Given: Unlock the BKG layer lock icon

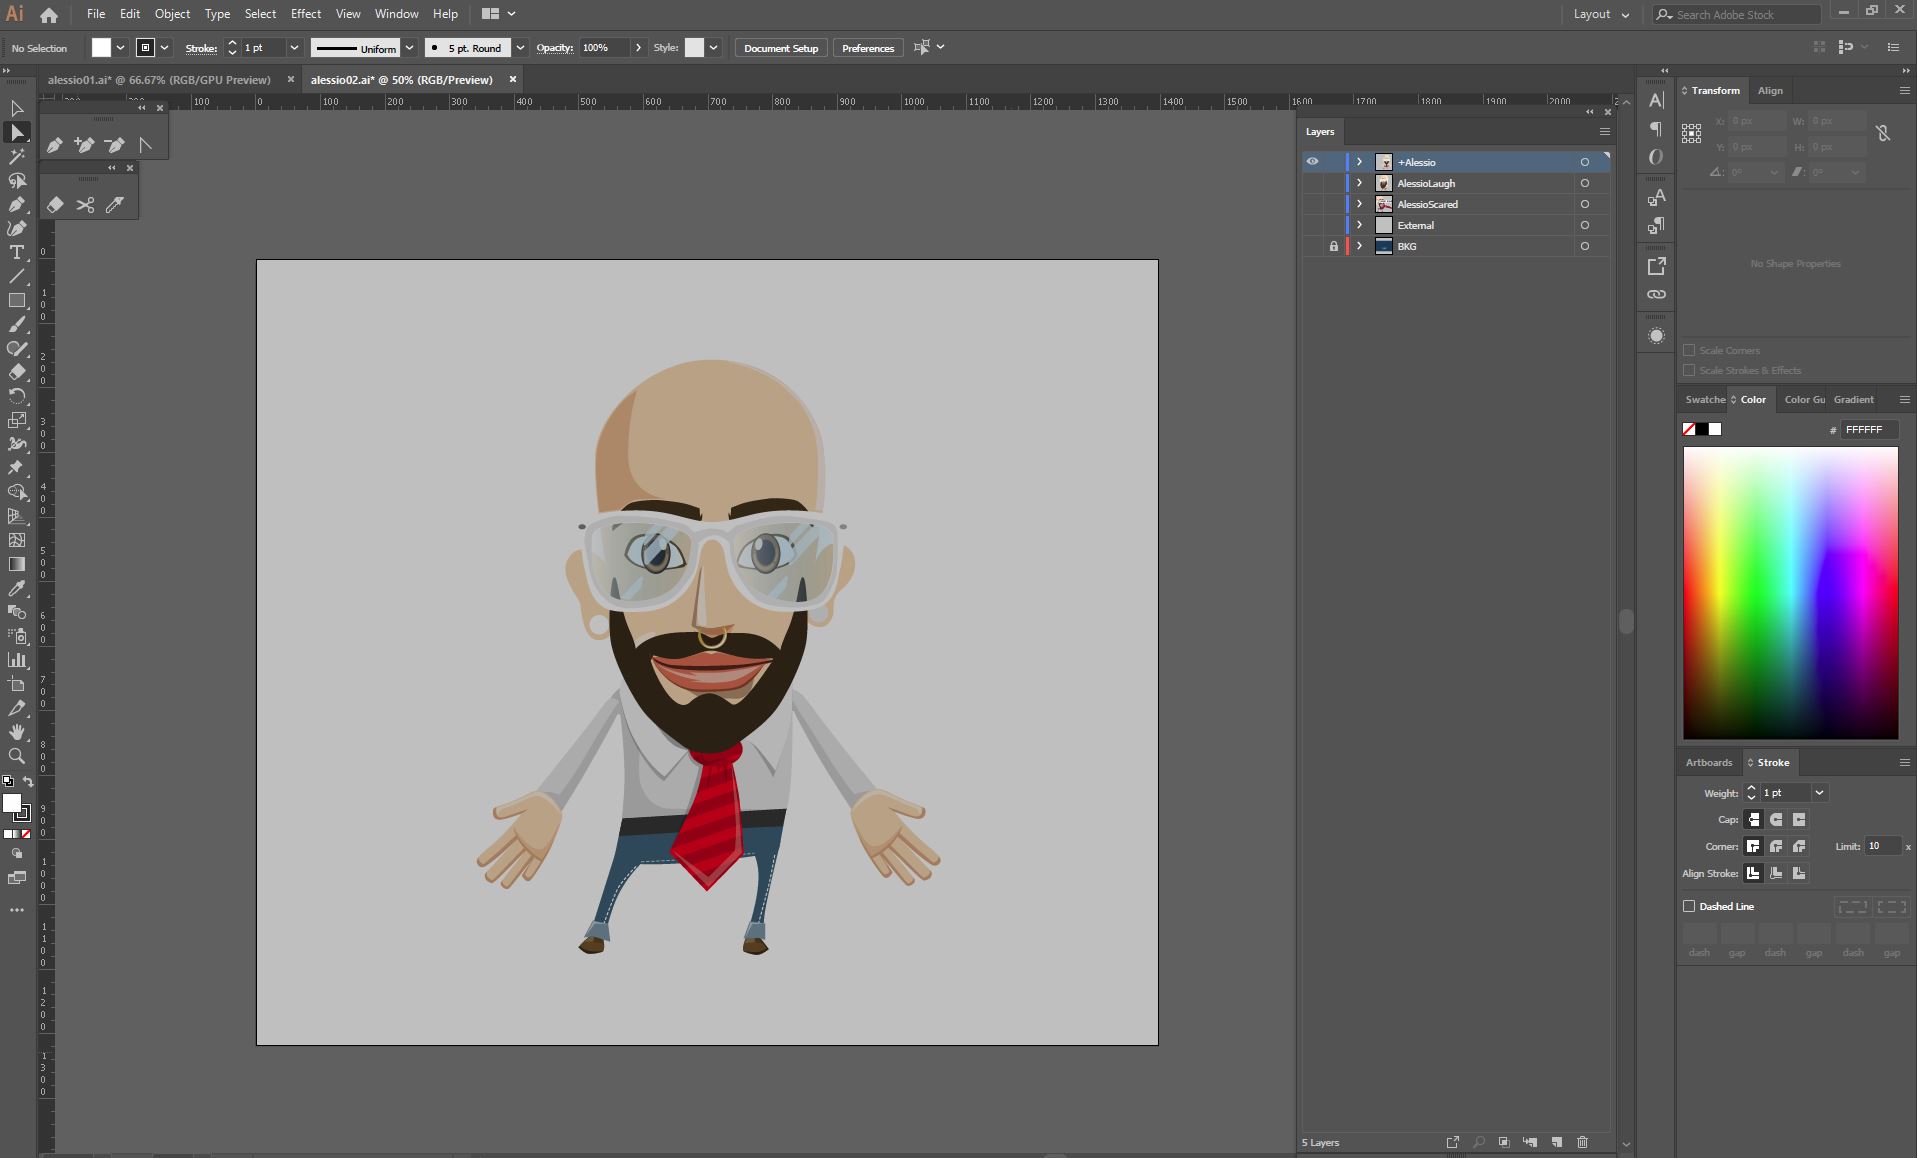Looking at the screenshot, I should click(1333, 246).
